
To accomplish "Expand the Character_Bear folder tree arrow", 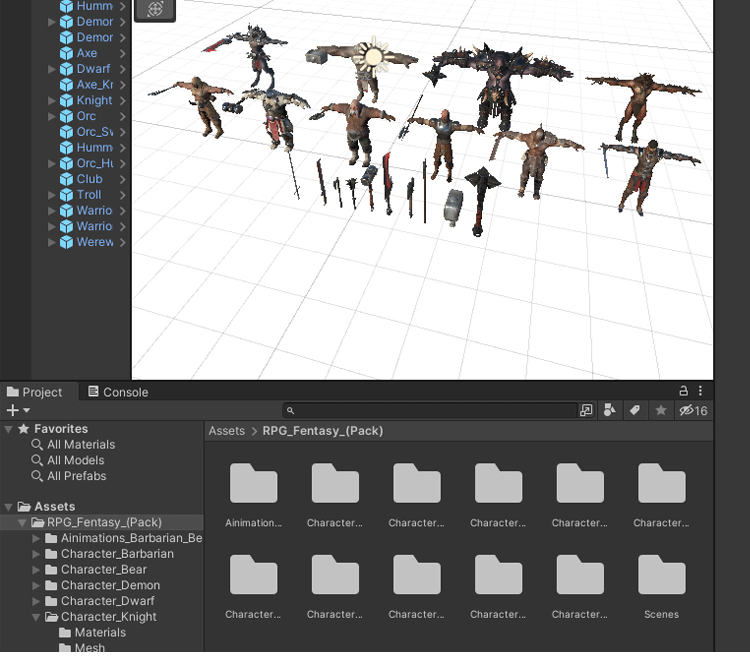I will coord(37,570).
